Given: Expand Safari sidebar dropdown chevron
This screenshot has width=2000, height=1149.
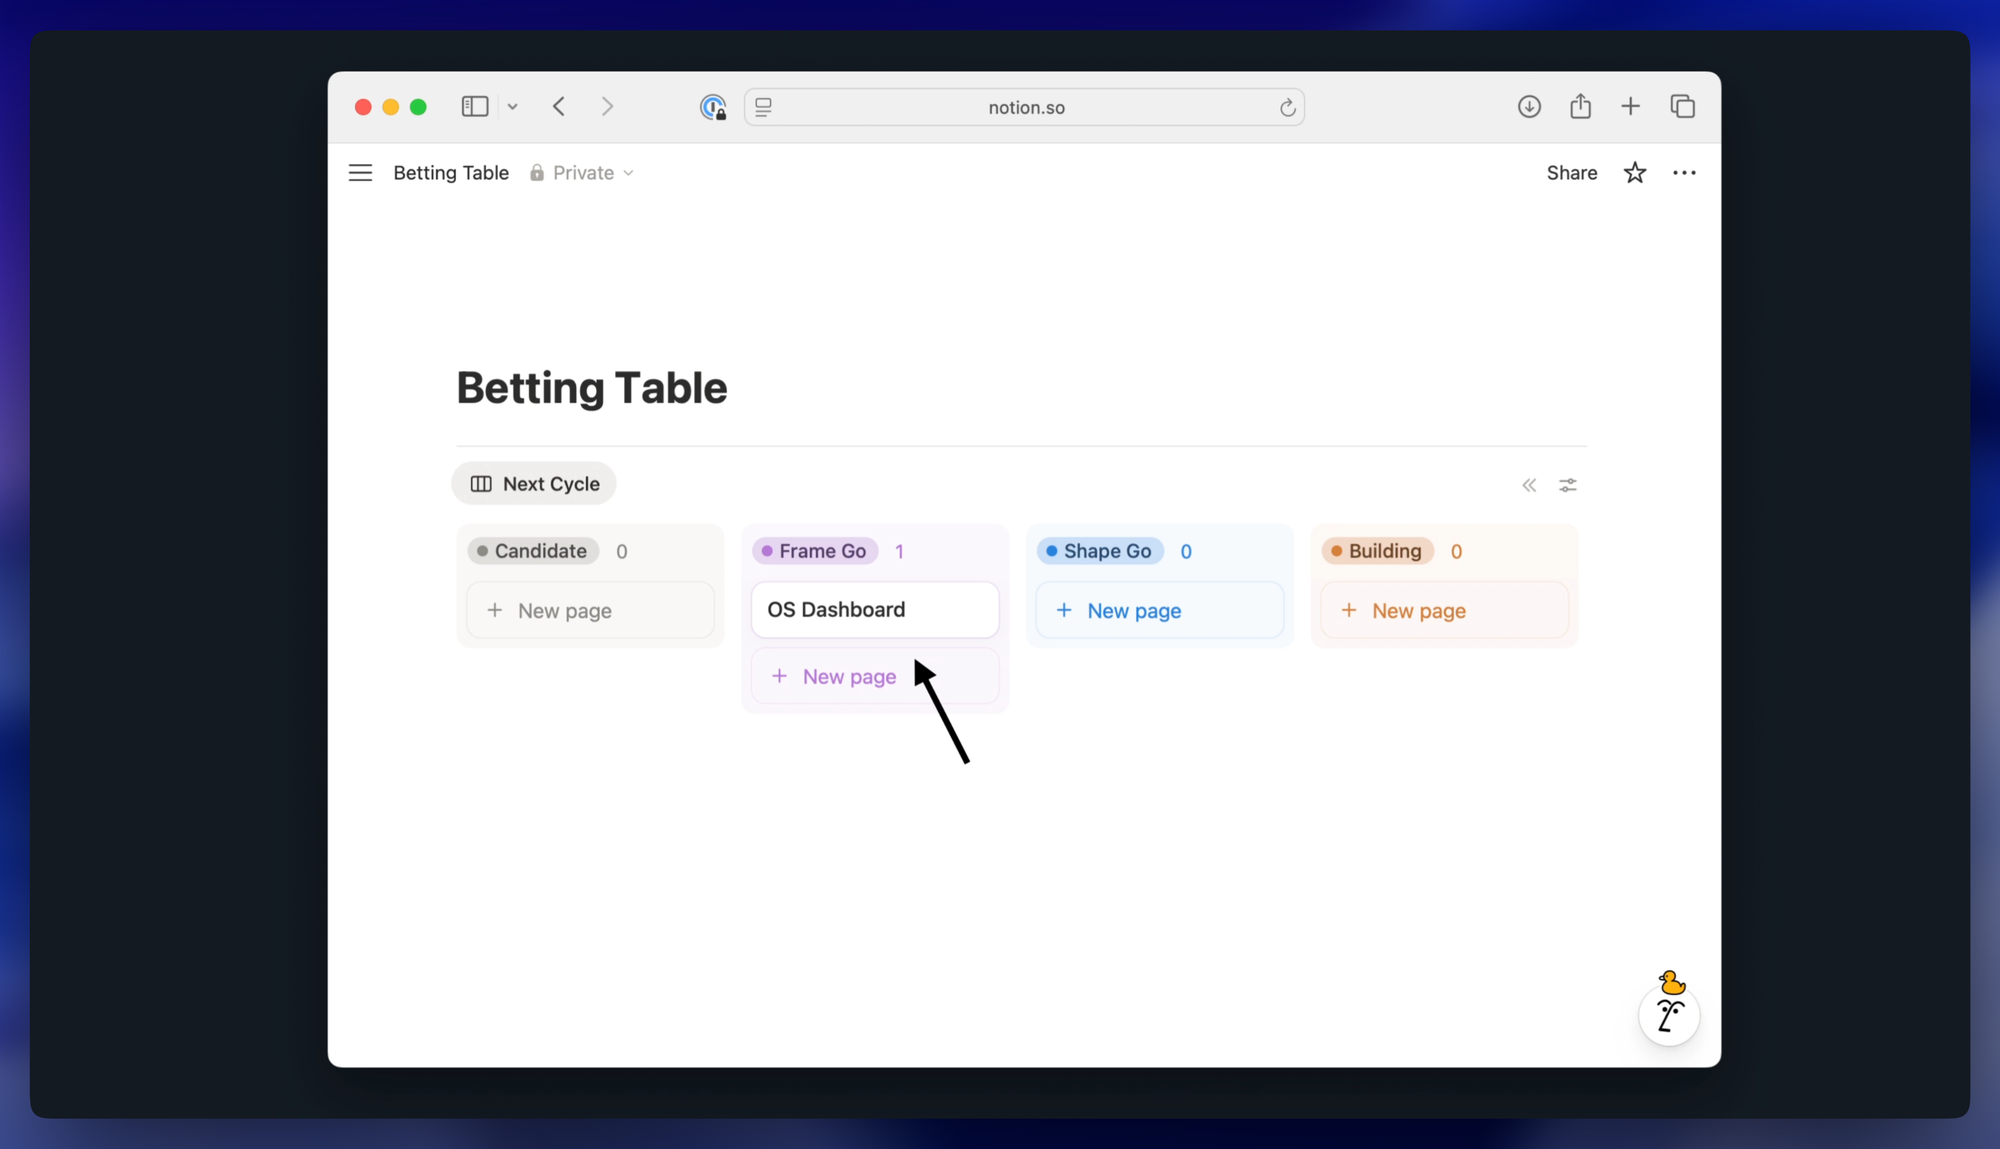Looking at the screenshot, I should click(x=512, y=107).
